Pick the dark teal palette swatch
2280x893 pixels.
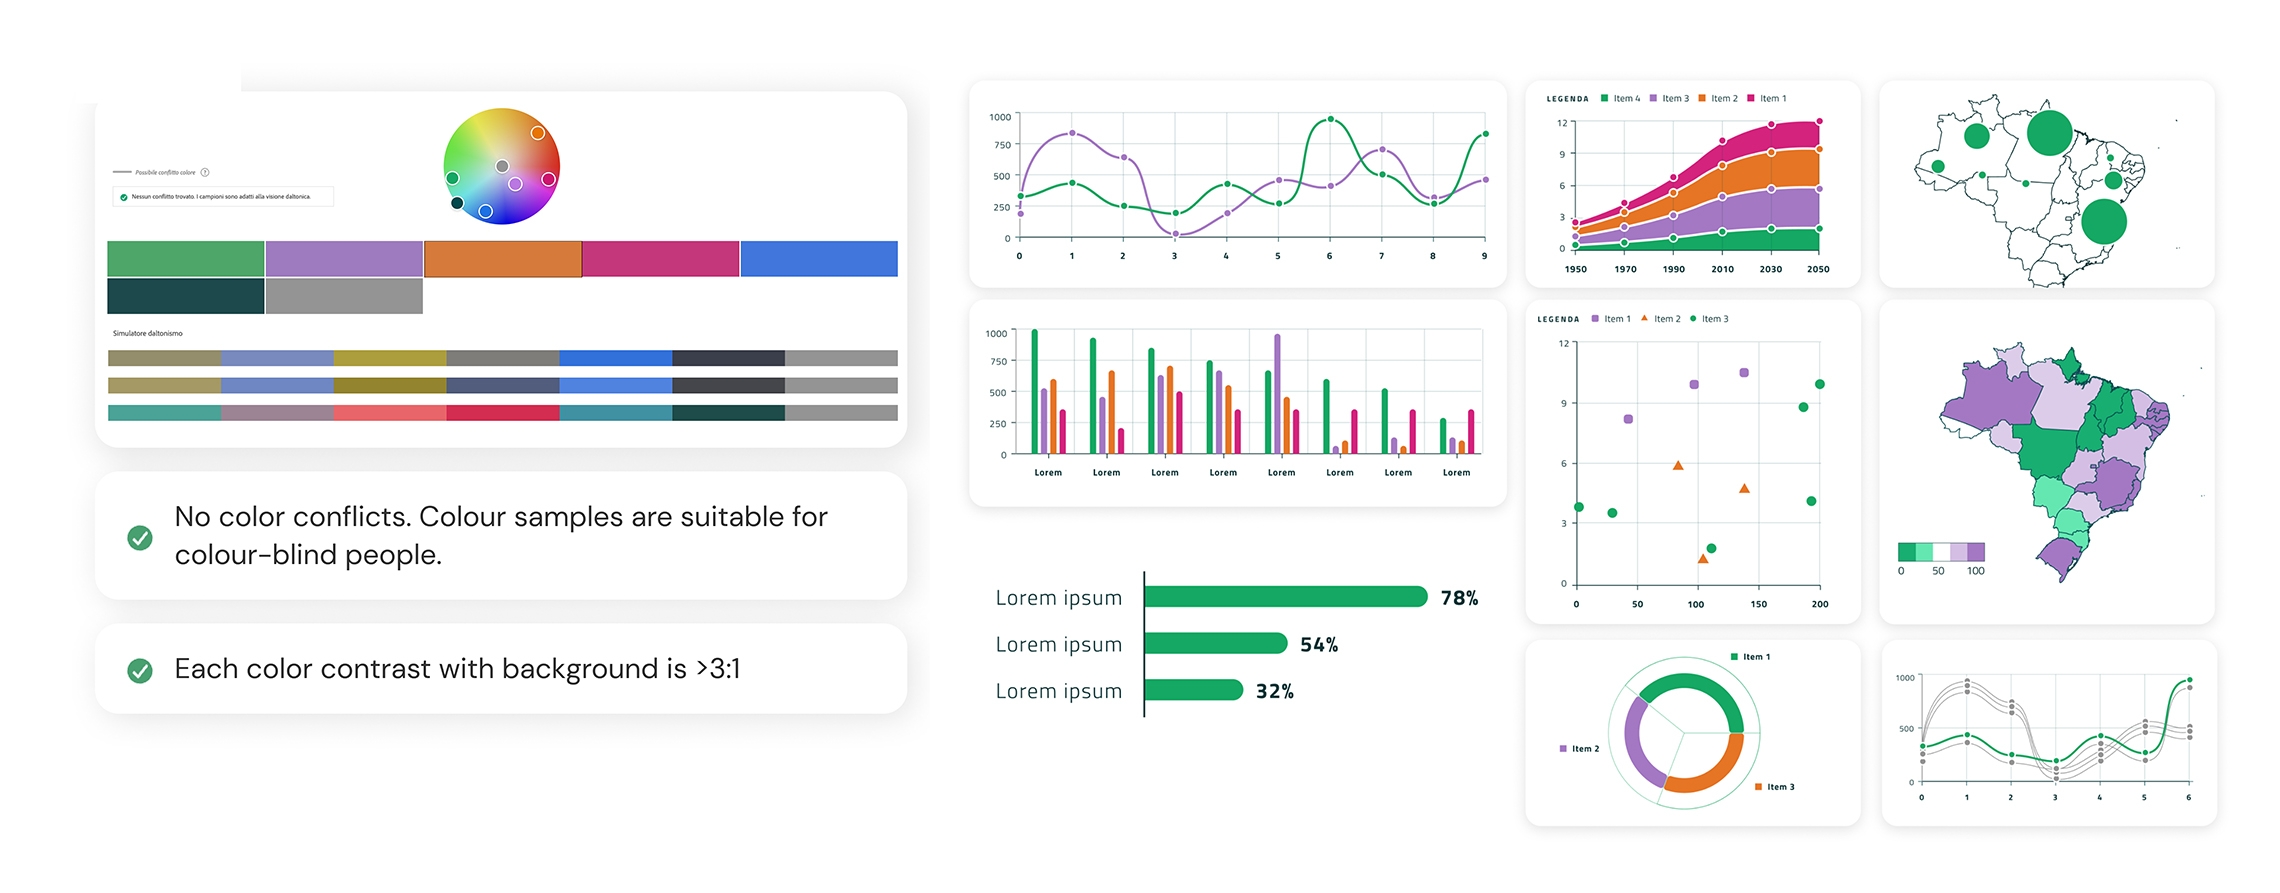pos(186,296)
